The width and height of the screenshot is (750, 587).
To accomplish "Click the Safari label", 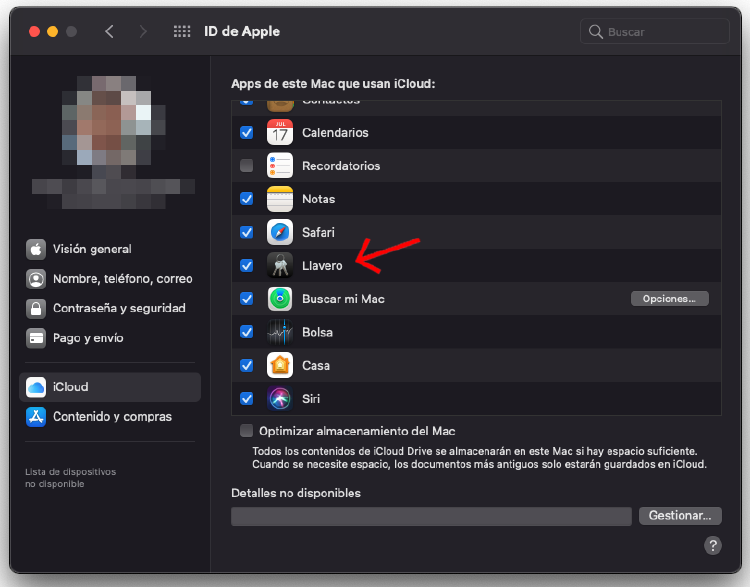I will point(318,233).
